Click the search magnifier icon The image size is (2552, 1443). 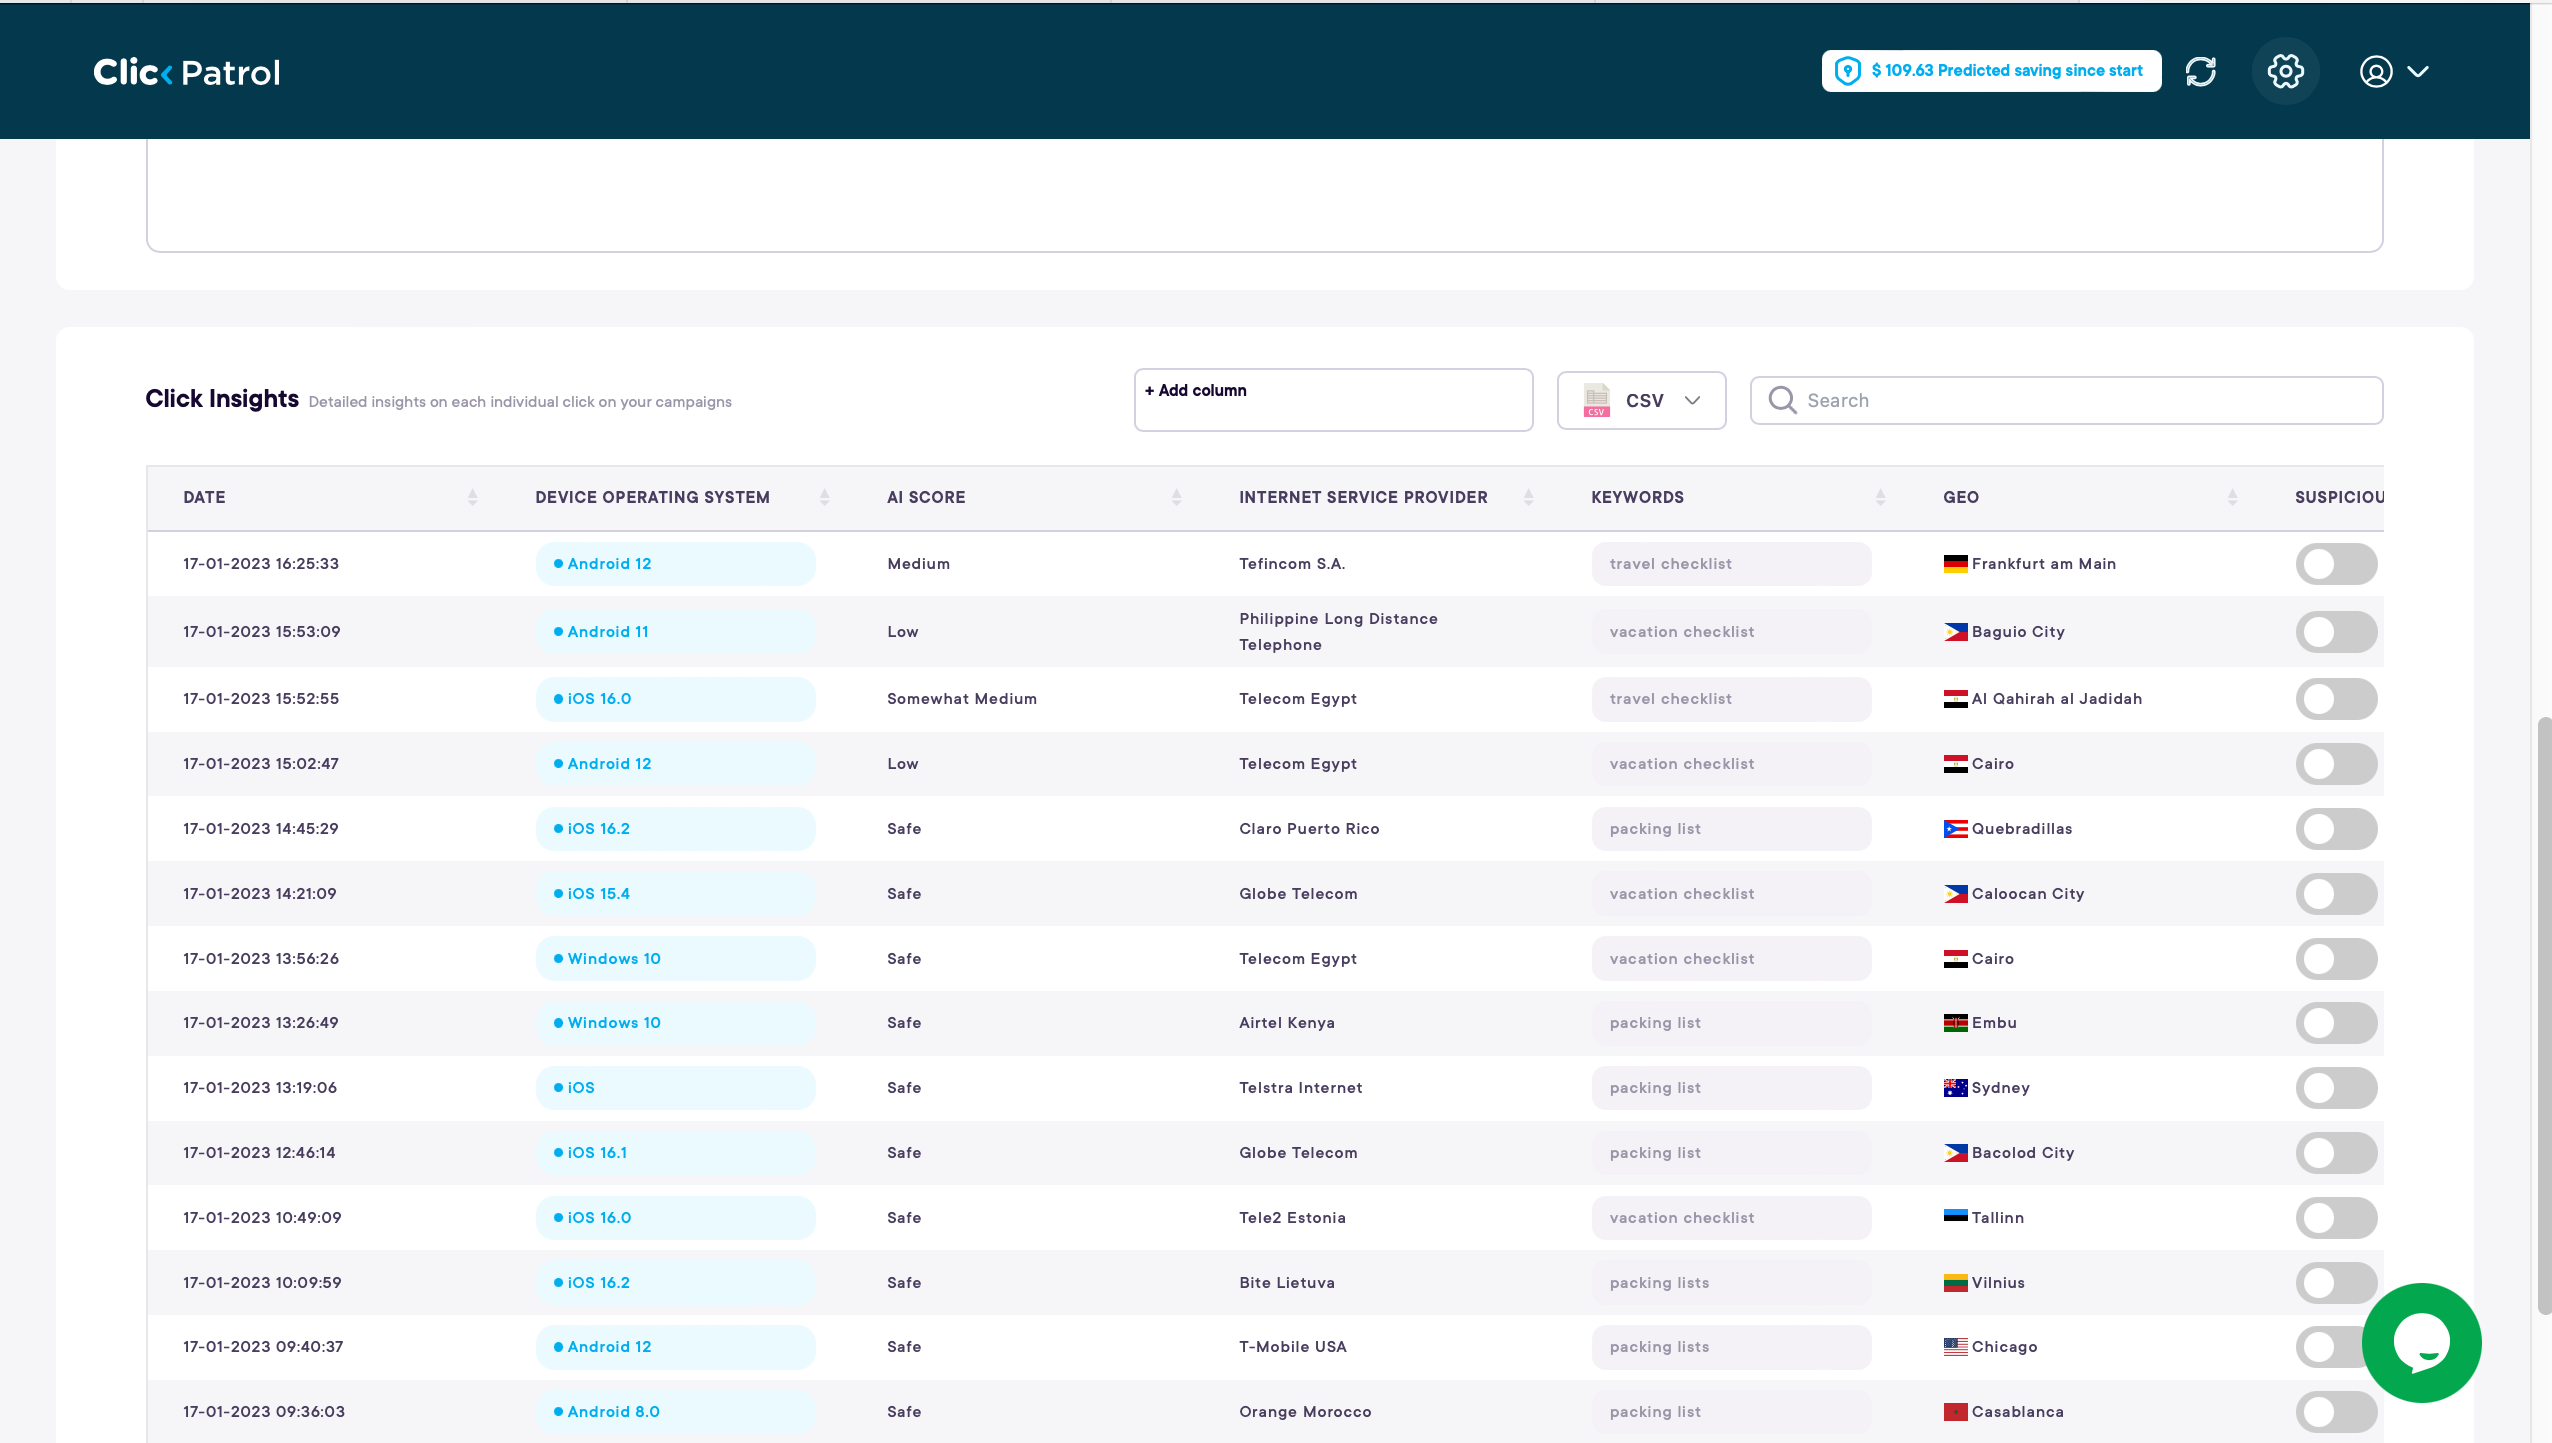coord(1781,400)
